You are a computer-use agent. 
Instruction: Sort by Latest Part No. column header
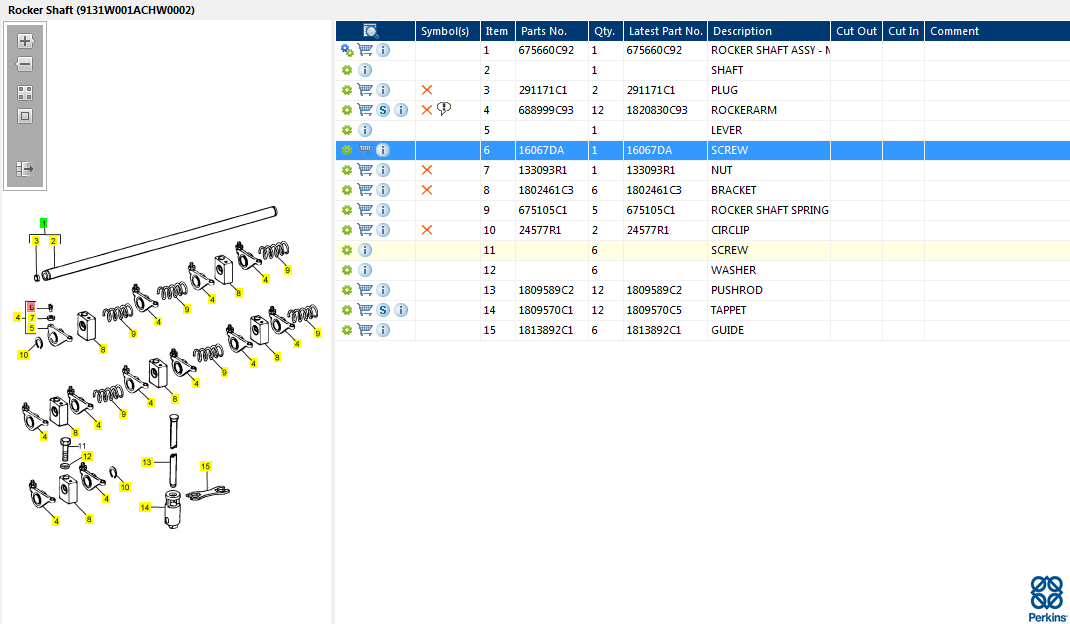tap(665, 31)
